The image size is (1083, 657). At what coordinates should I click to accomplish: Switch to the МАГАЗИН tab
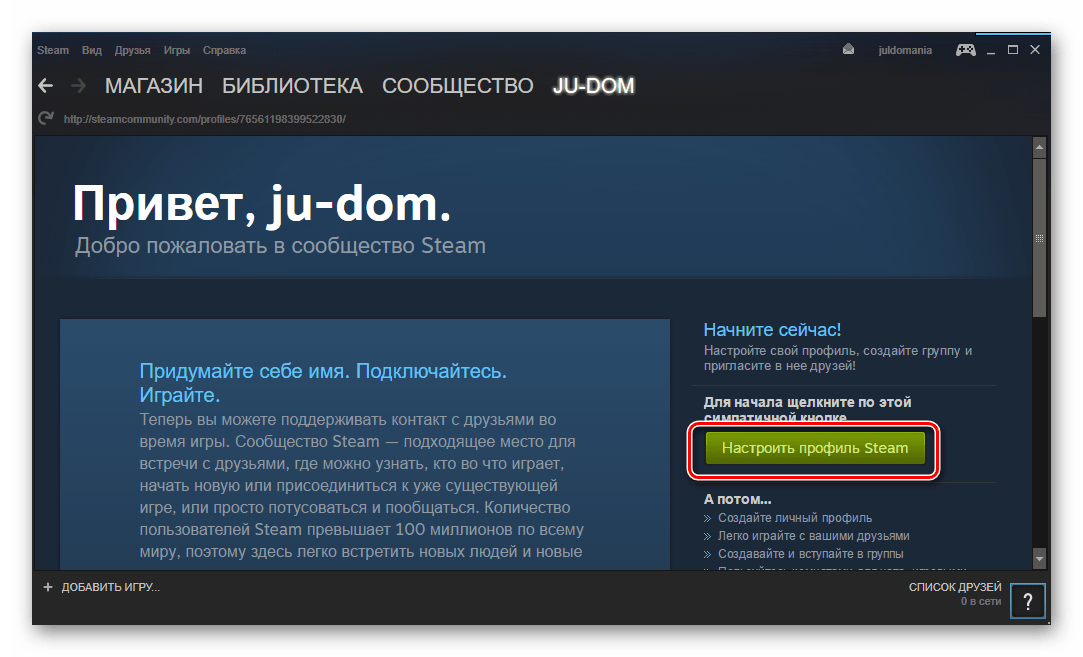click(154, 86)
